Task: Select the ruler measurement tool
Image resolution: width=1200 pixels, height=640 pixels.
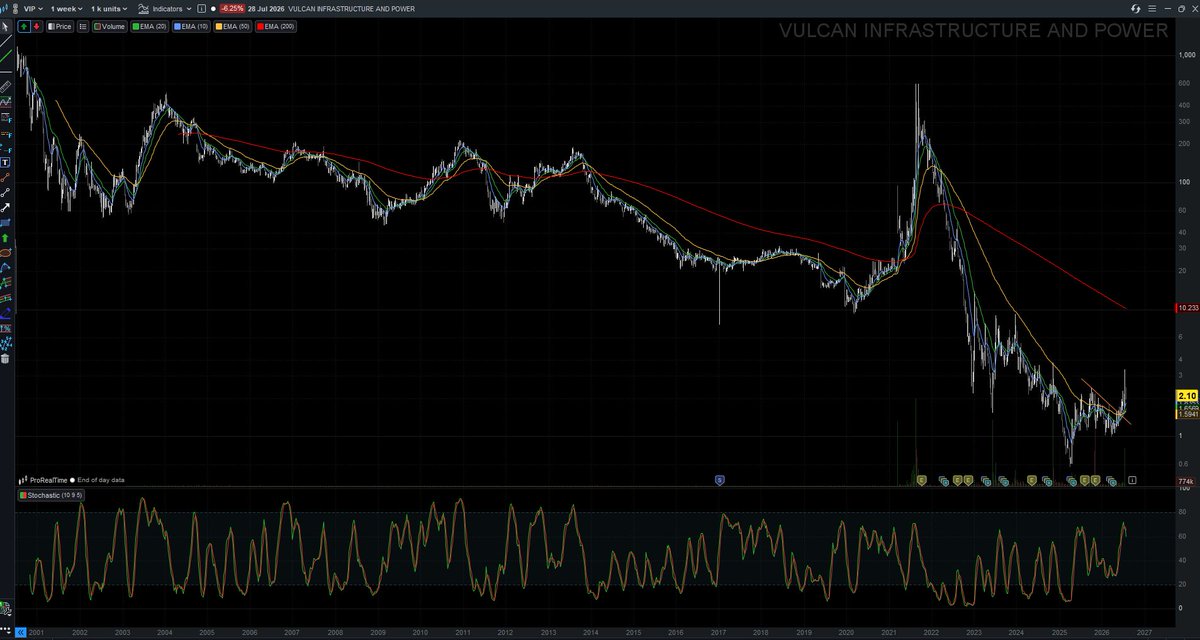Action: (x=6, y=86)
